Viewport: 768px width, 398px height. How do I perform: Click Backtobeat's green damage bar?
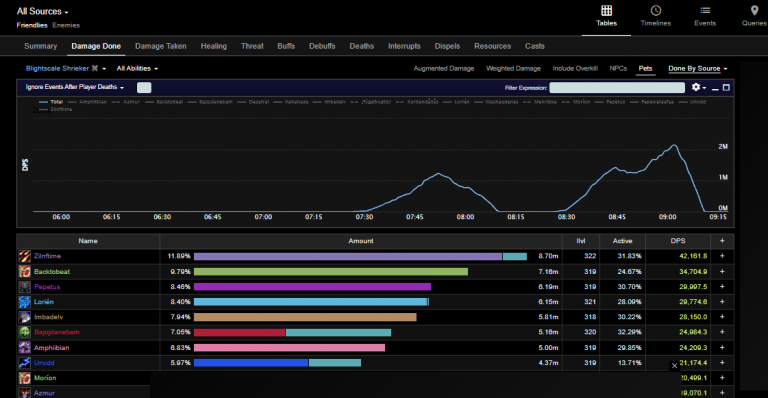[331, 271]
